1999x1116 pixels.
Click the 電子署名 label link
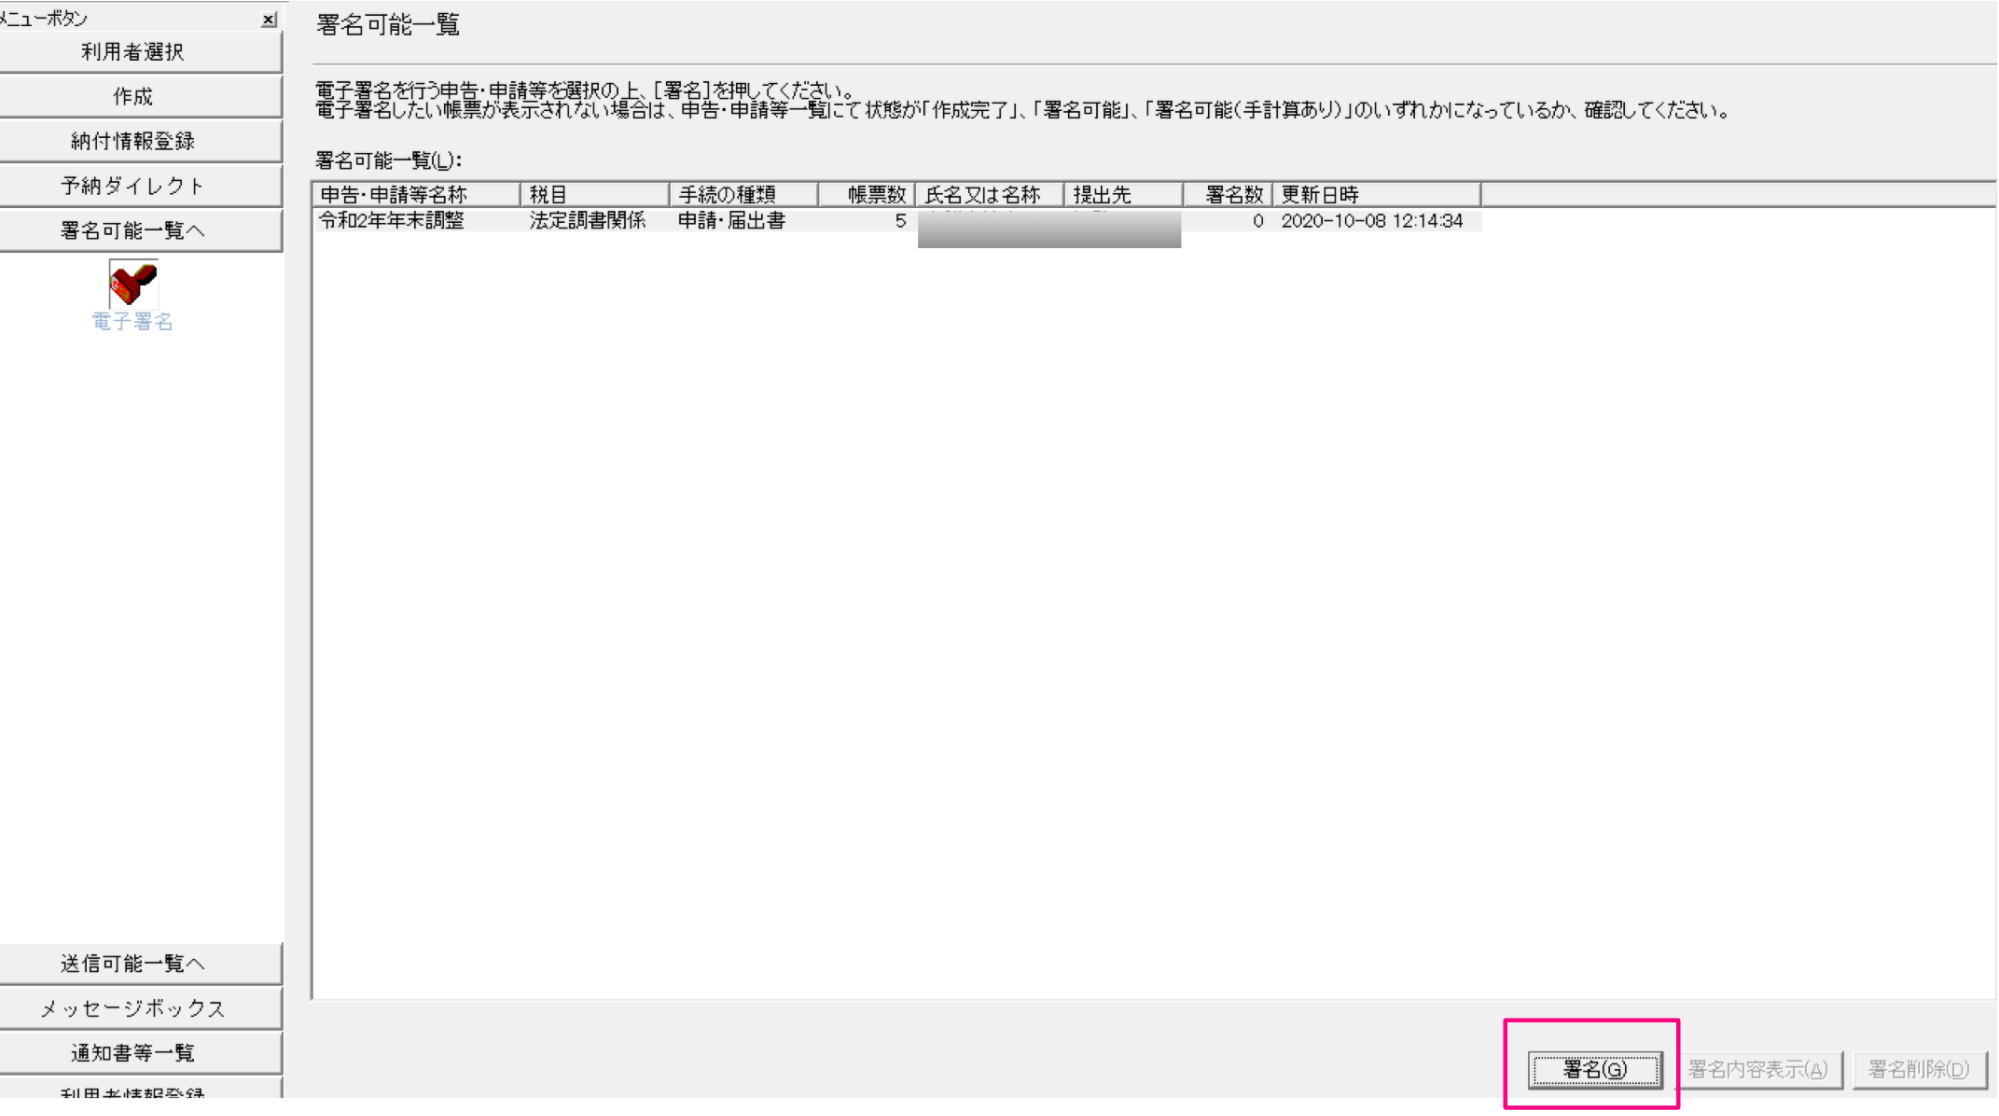133,322
